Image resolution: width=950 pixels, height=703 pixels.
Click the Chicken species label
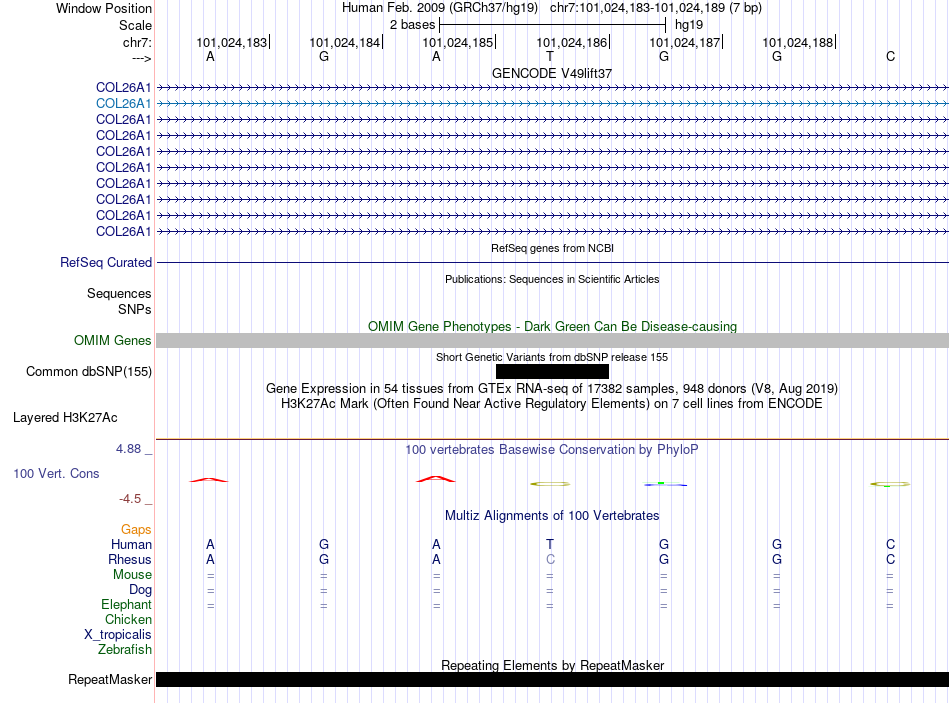click(x=128, y=619)
